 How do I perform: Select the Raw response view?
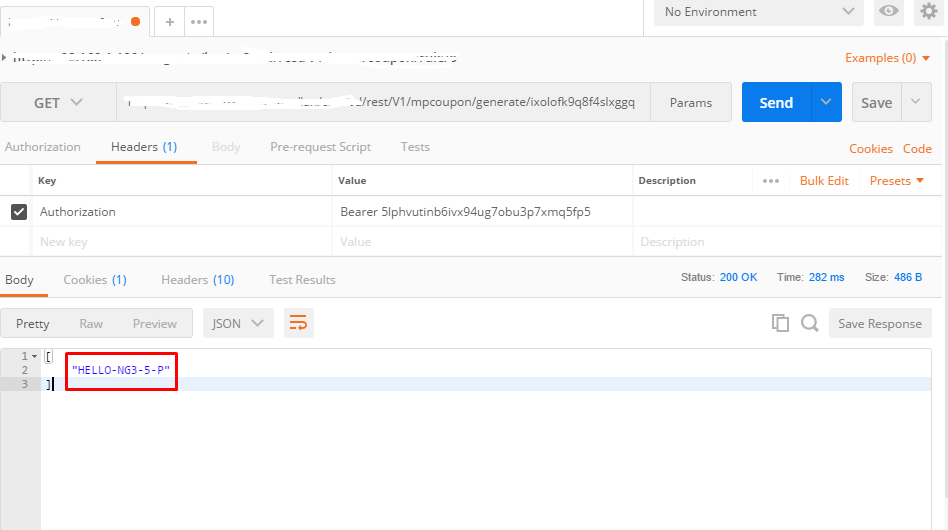pyautogui.click(x=91, y=323)
